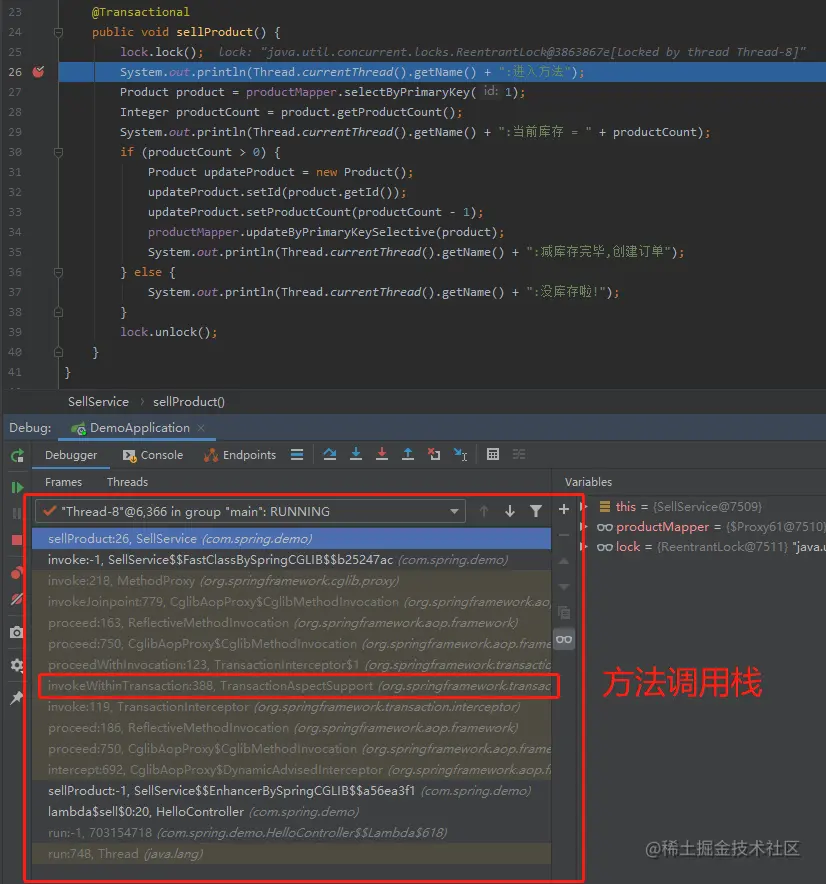Select frame 'intercept:692, CglibAopProxy$DynamicAdvisedInterceptor'
The width and height of the screenshot is (826, 884).
tap(291, 770)
